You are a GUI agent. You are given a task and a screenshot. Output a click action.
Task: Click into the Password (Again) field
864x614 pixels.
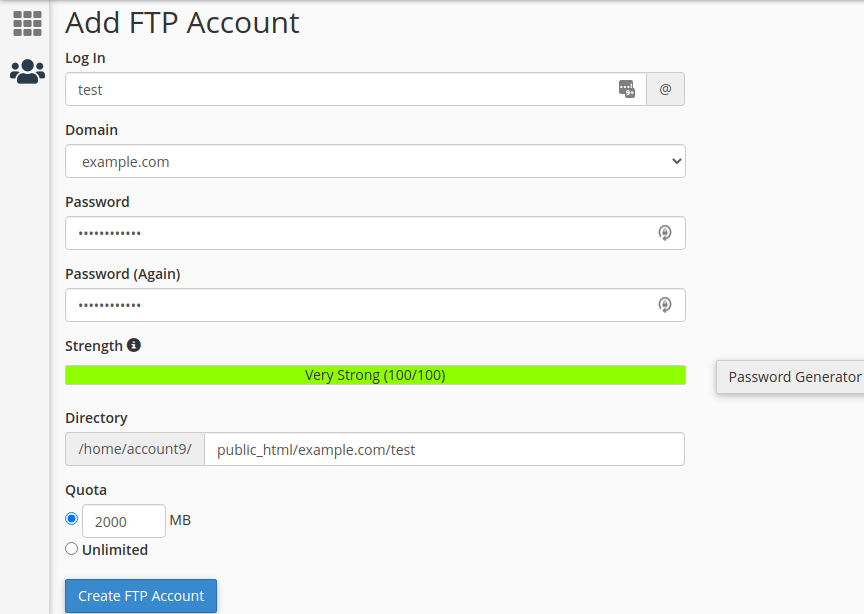[375, 305]
